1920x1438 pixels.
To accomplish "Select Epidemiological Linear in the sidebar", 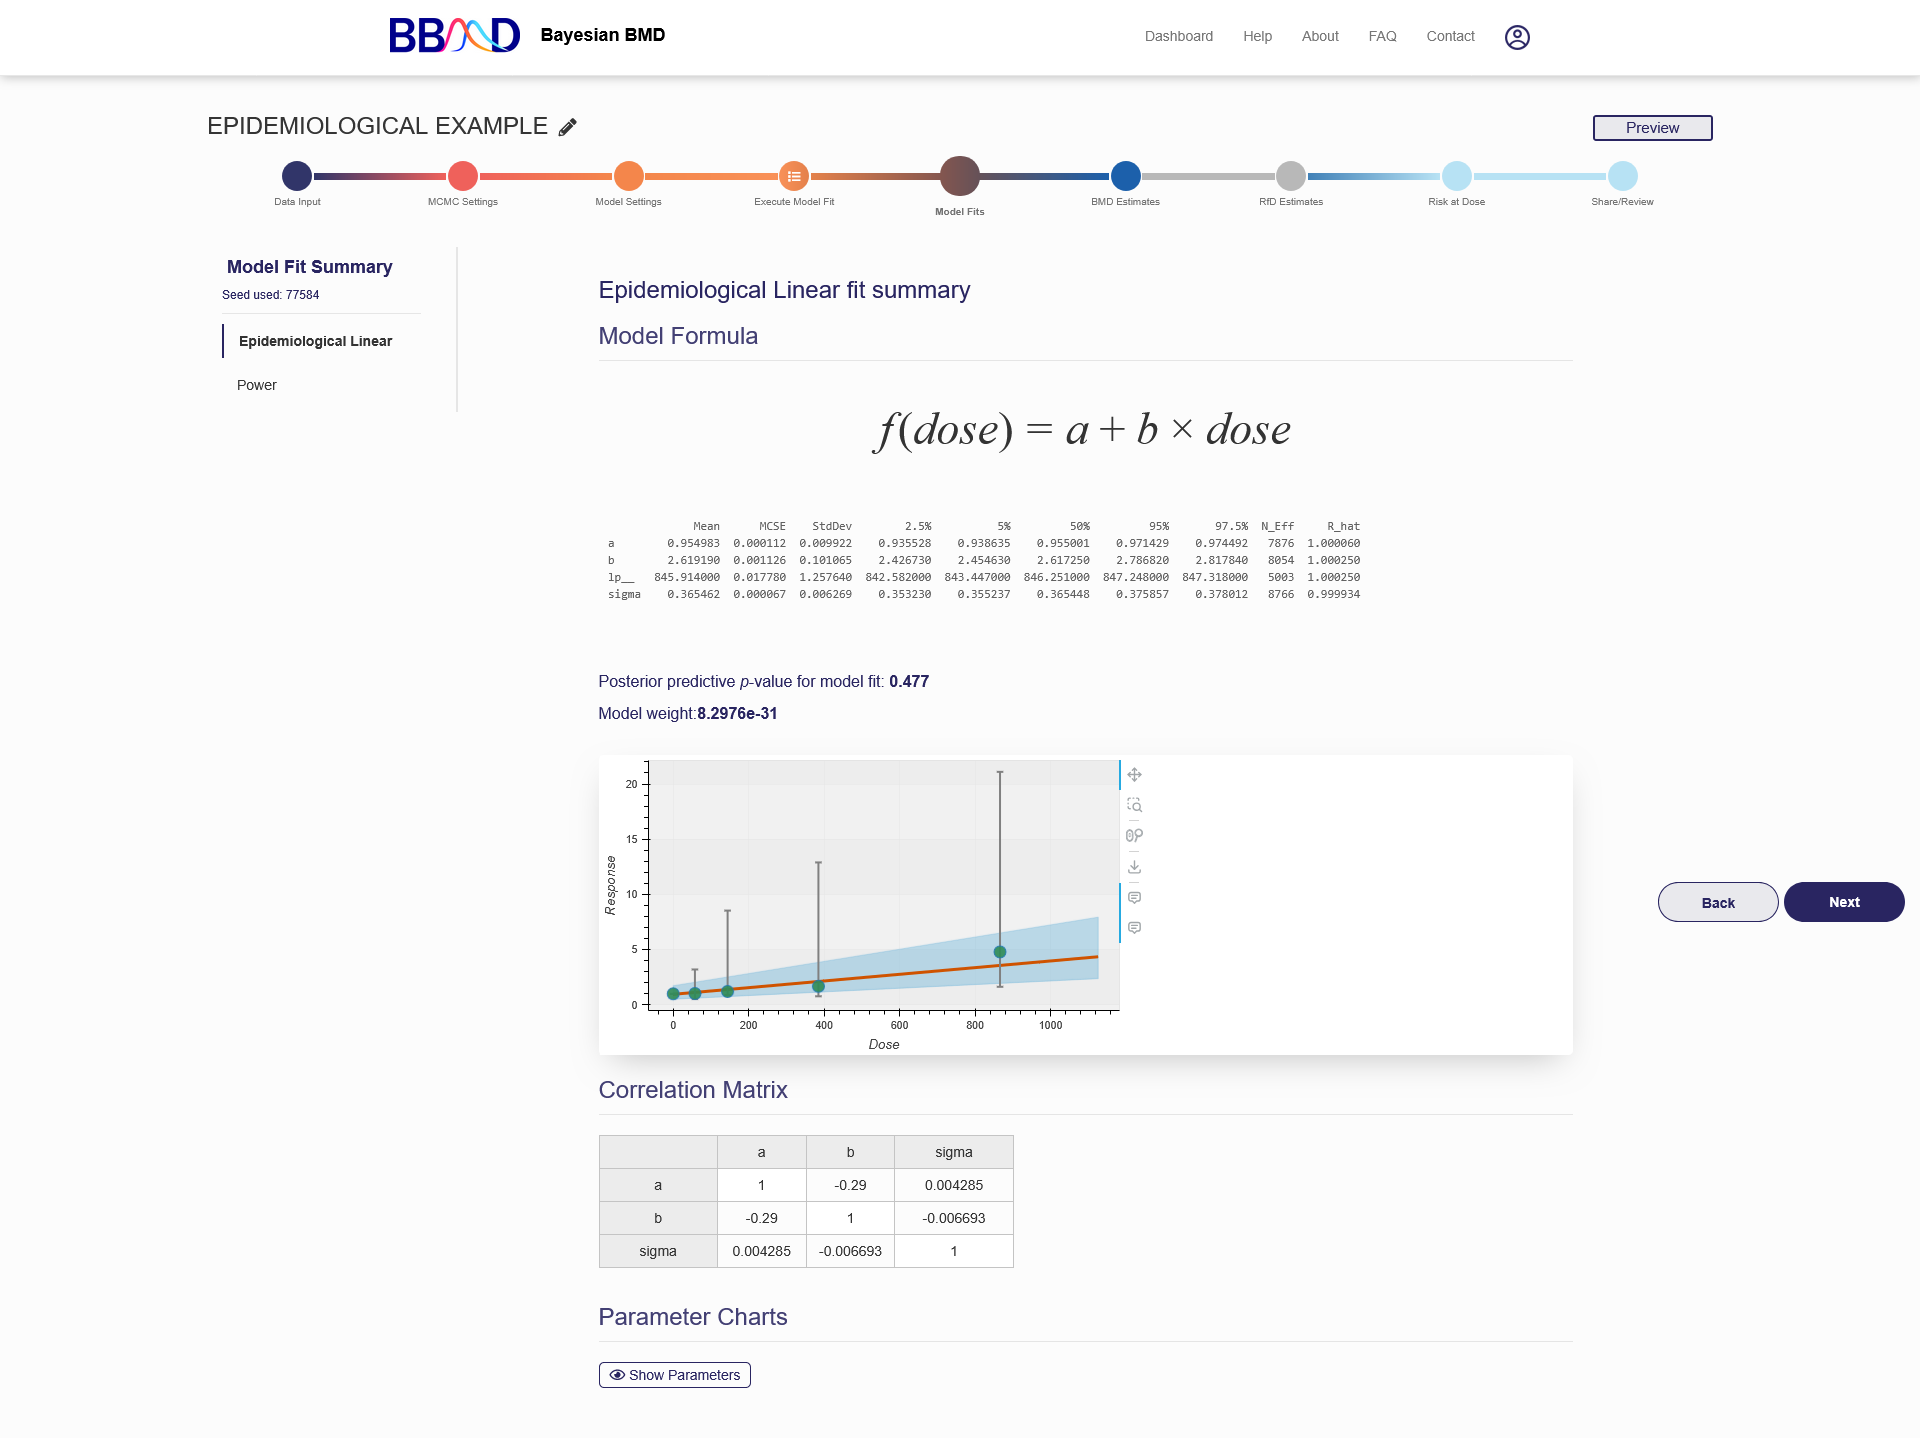I will 315,341.
